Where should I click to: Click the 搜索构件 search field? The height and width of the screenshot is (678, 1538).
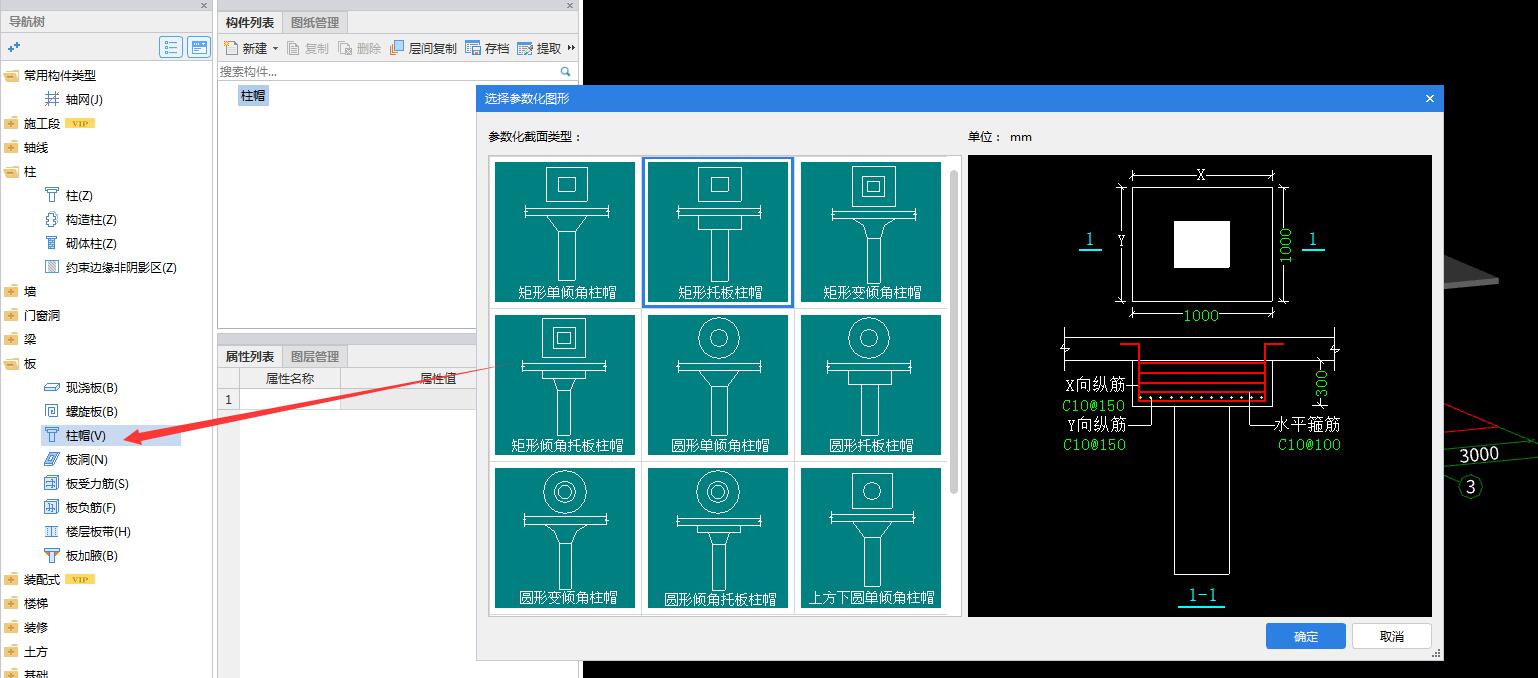coord(388,72)
